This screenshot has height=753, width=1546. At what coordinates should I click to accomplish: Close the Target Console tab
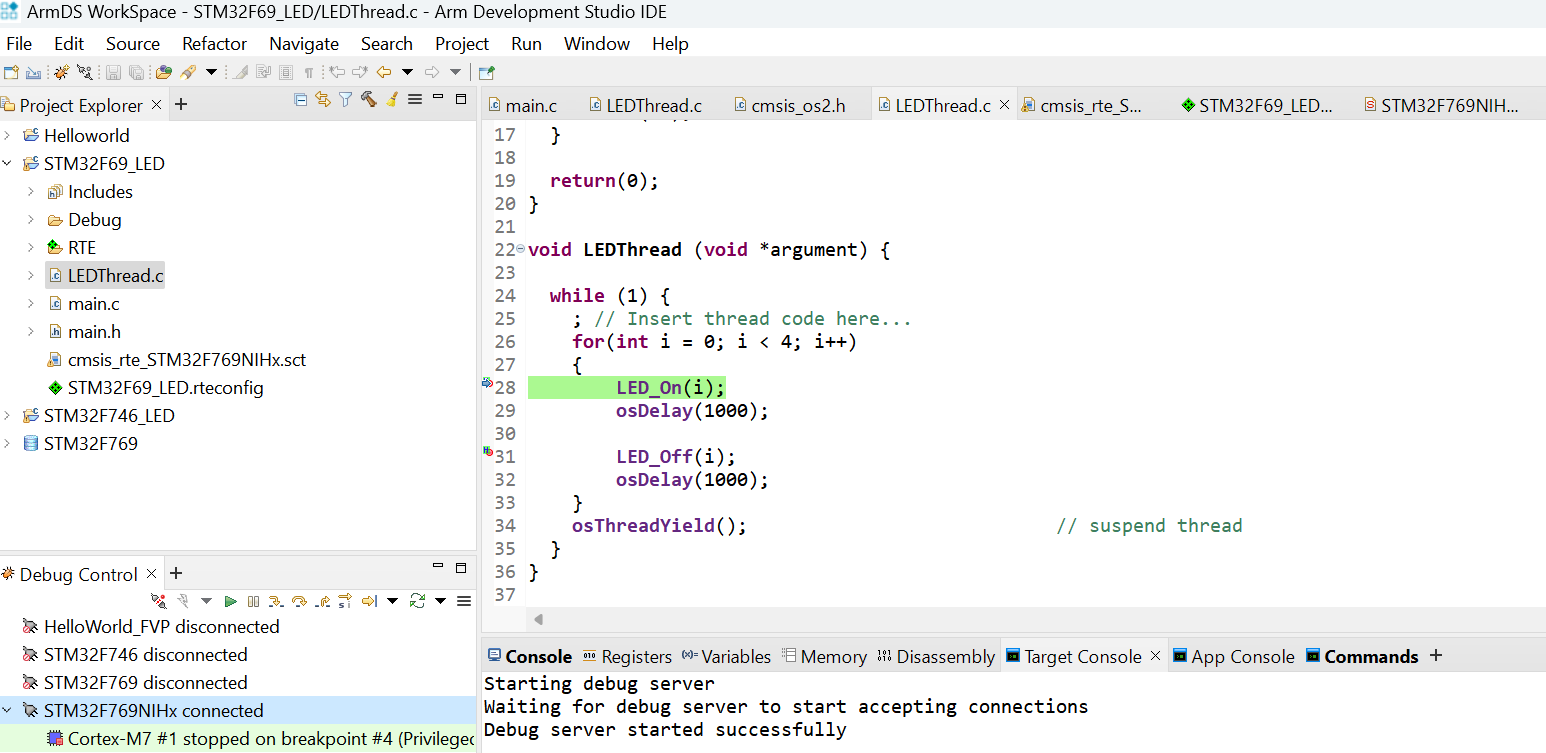tap(1155, 656)
